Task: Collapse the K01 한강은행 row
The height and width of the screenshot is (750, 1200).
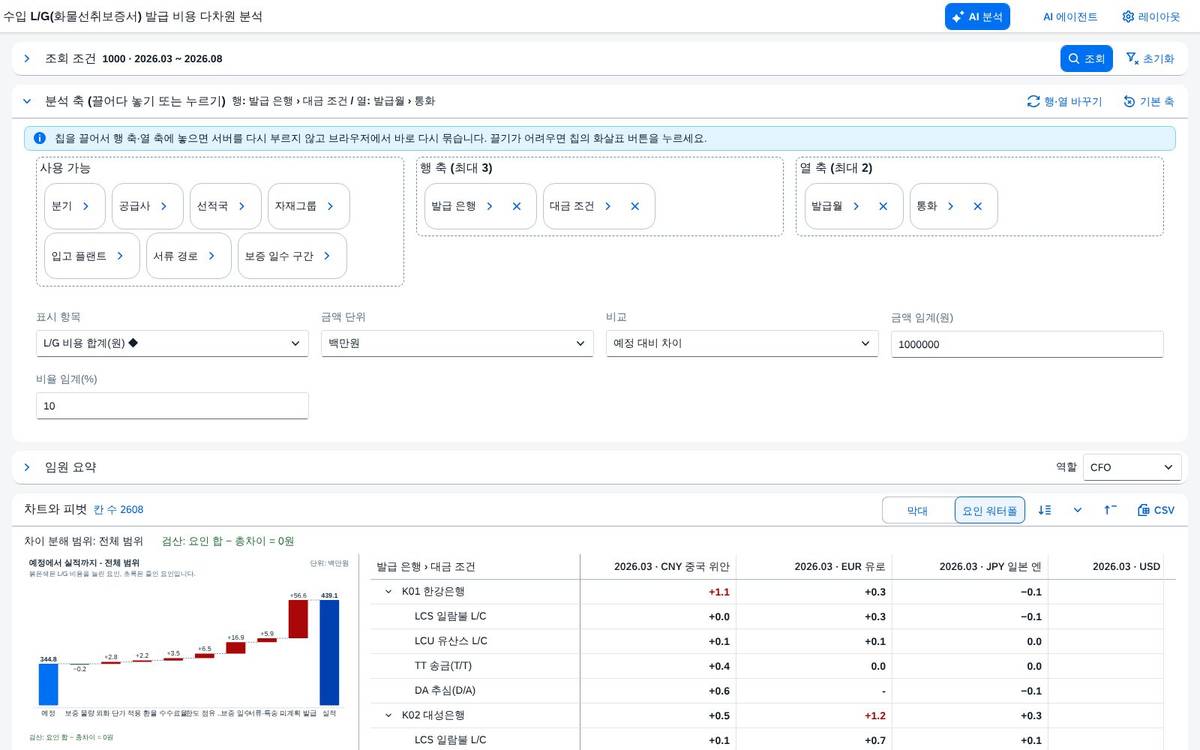Action: 389,592
